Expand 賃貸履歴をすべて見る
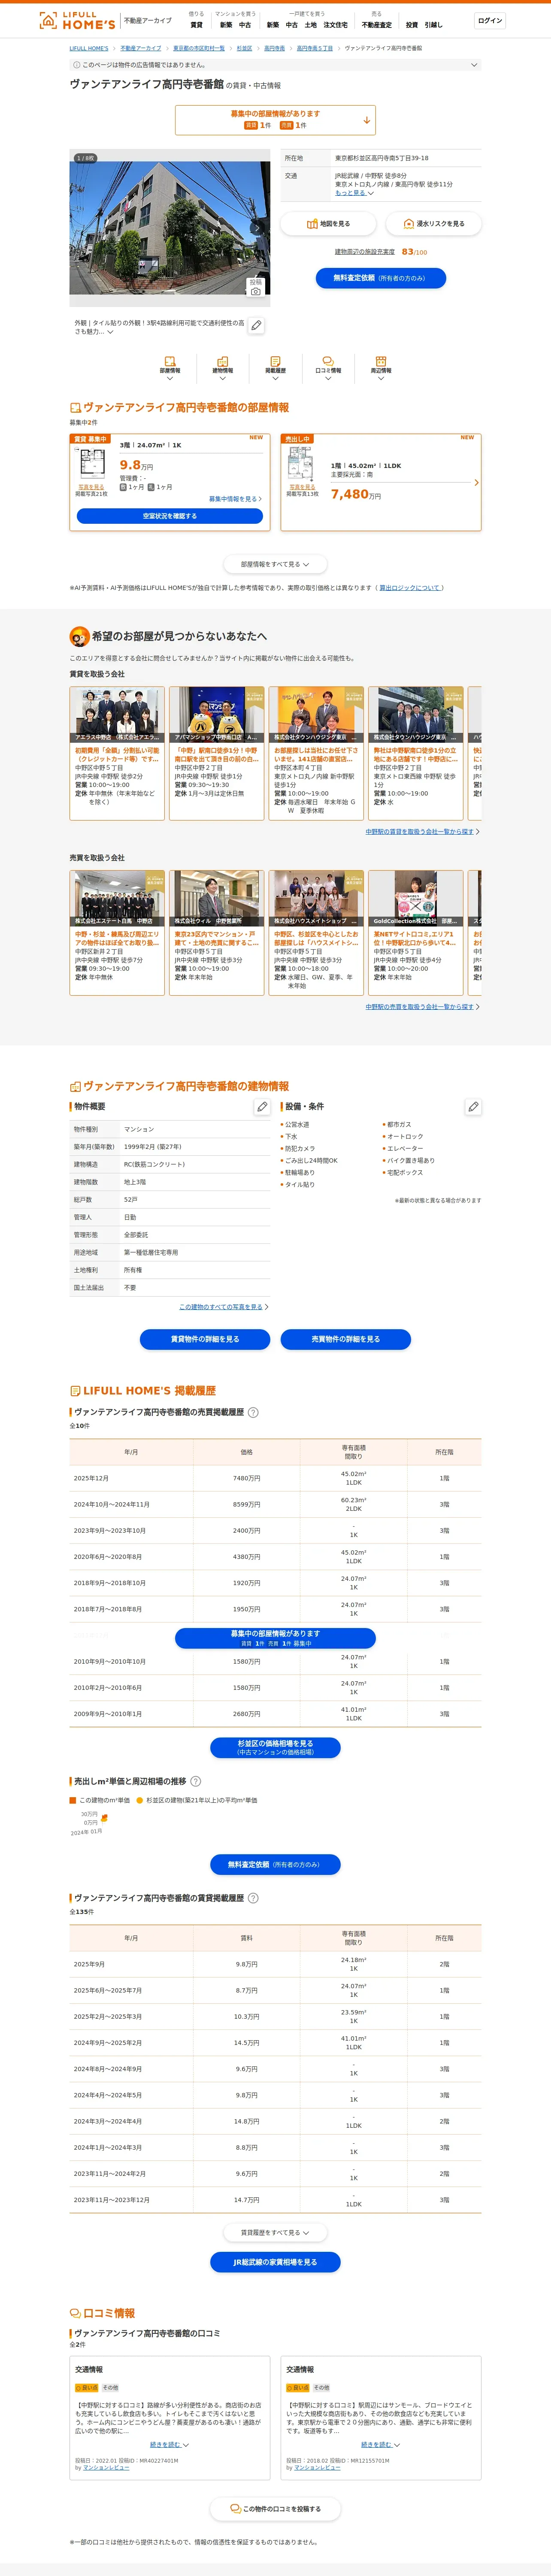Viewport: 551px width, 2576px height. tap(275, 2232)
